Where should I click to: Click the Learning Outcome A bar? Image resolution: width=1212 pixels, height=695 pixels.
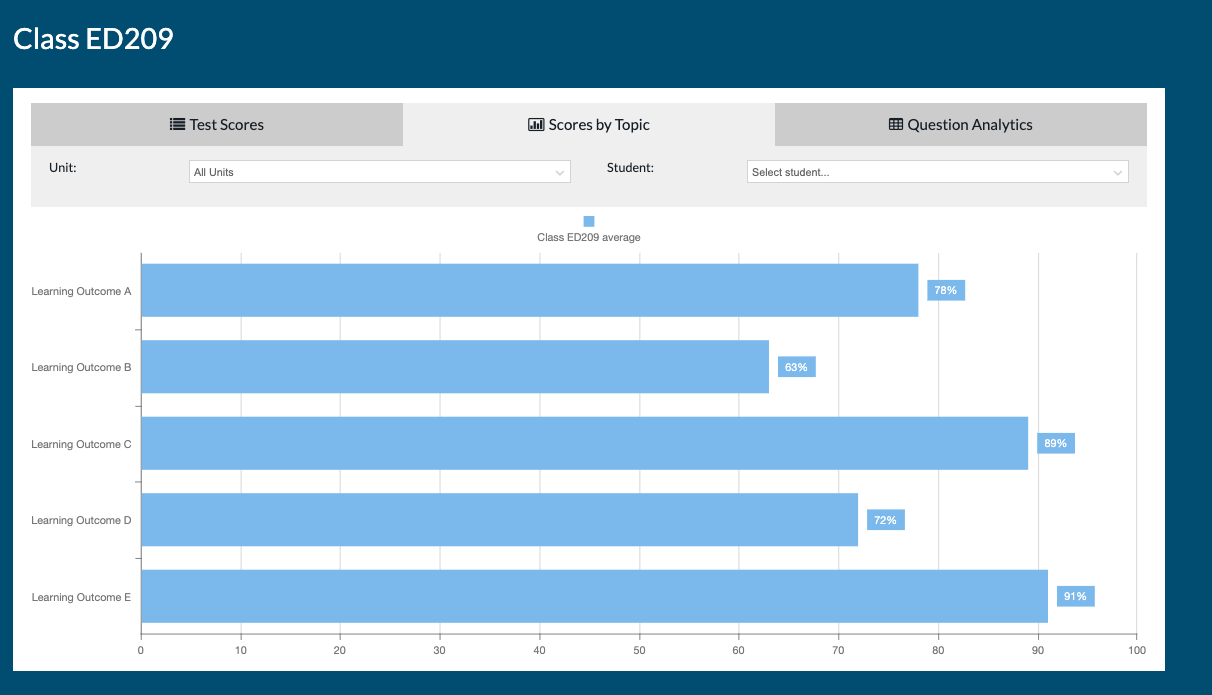(x=529, y=291)
